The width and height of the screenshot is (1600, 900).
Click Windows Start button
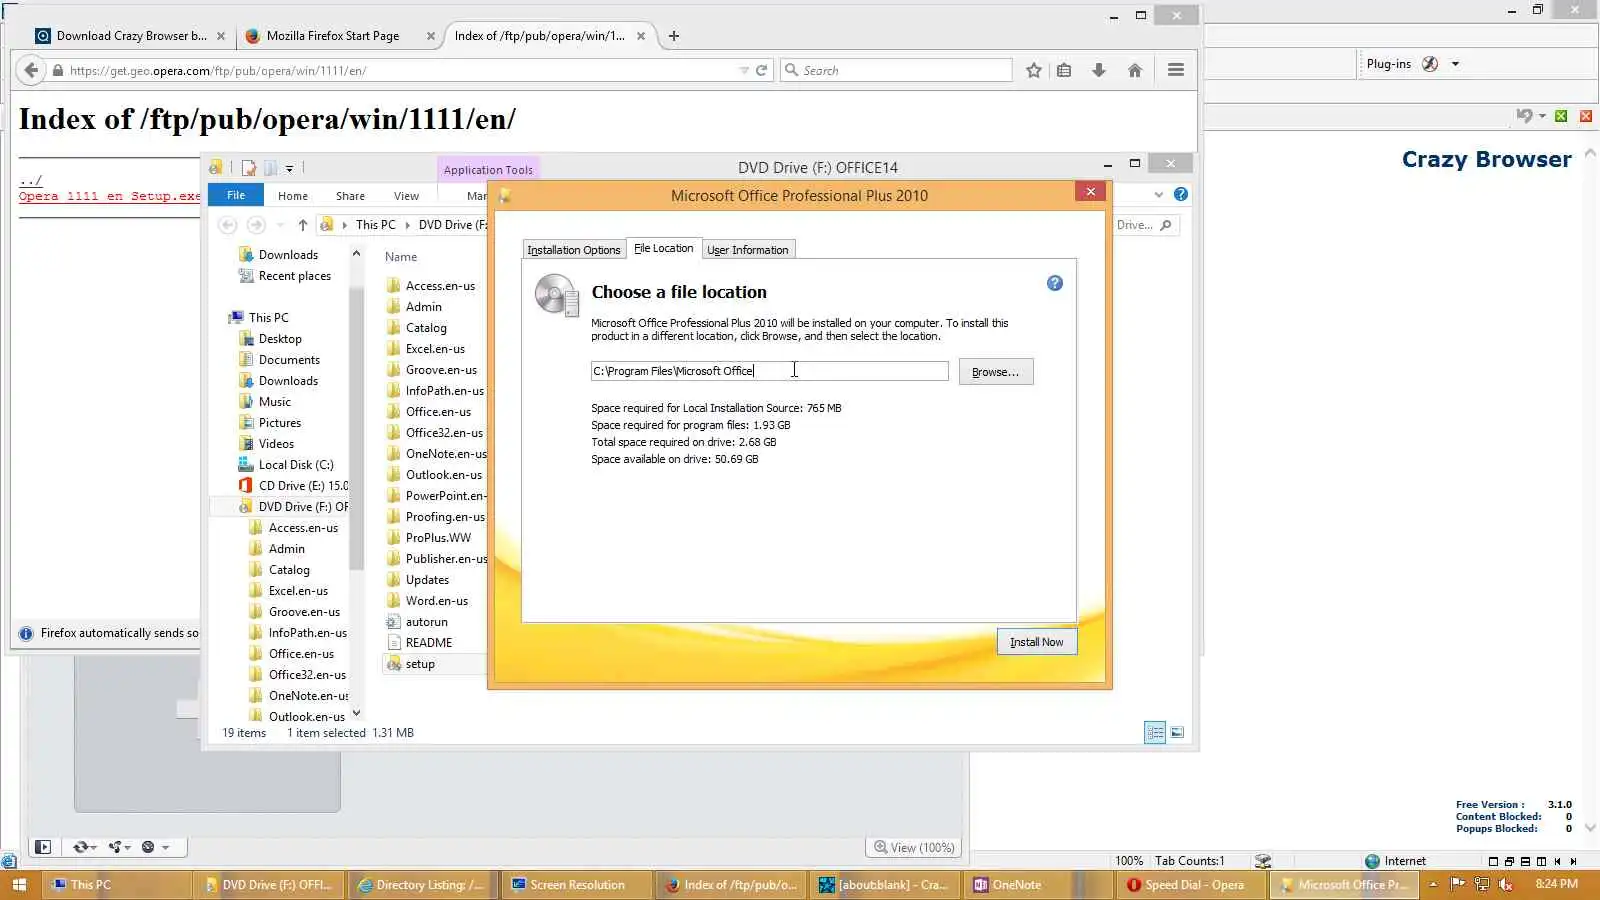19,884
